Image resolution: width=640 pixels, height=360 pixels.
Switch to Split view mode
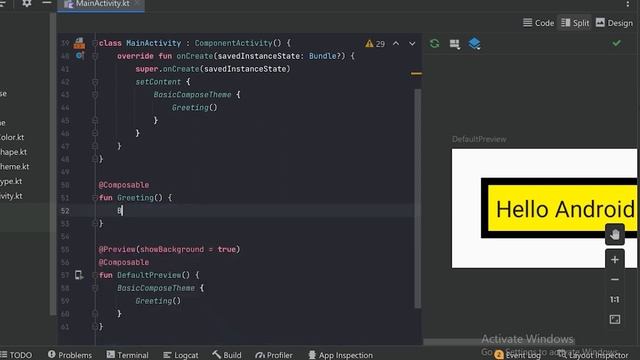pyautogui.click(x=575, y=23)
